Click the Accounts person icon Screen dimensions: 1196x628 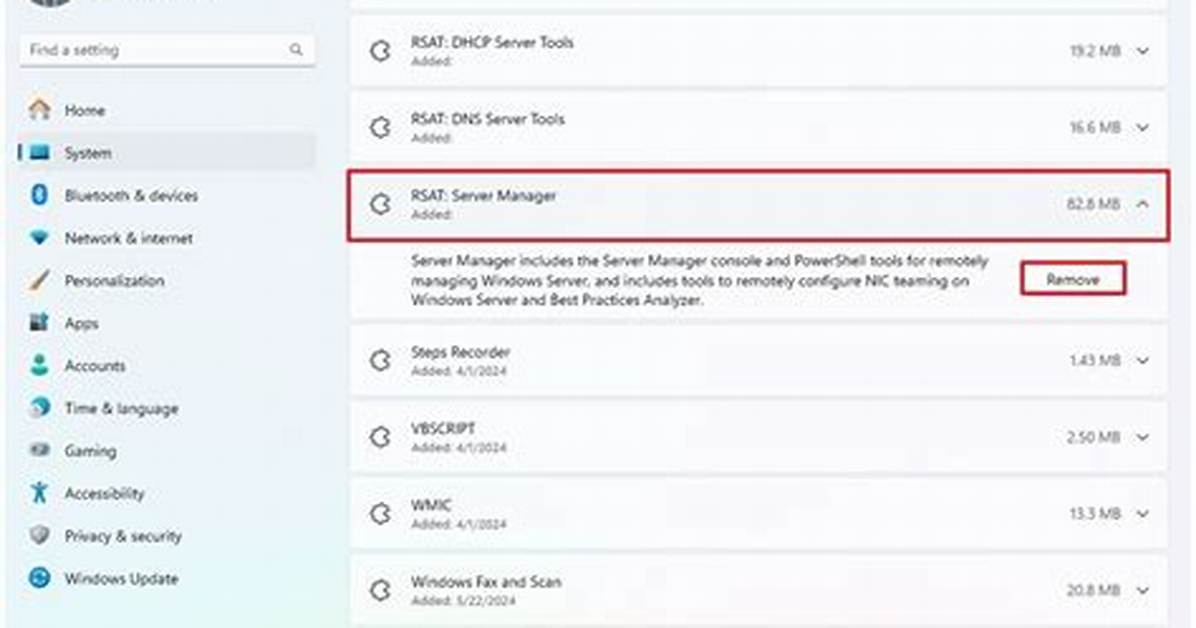coord(40,366)
